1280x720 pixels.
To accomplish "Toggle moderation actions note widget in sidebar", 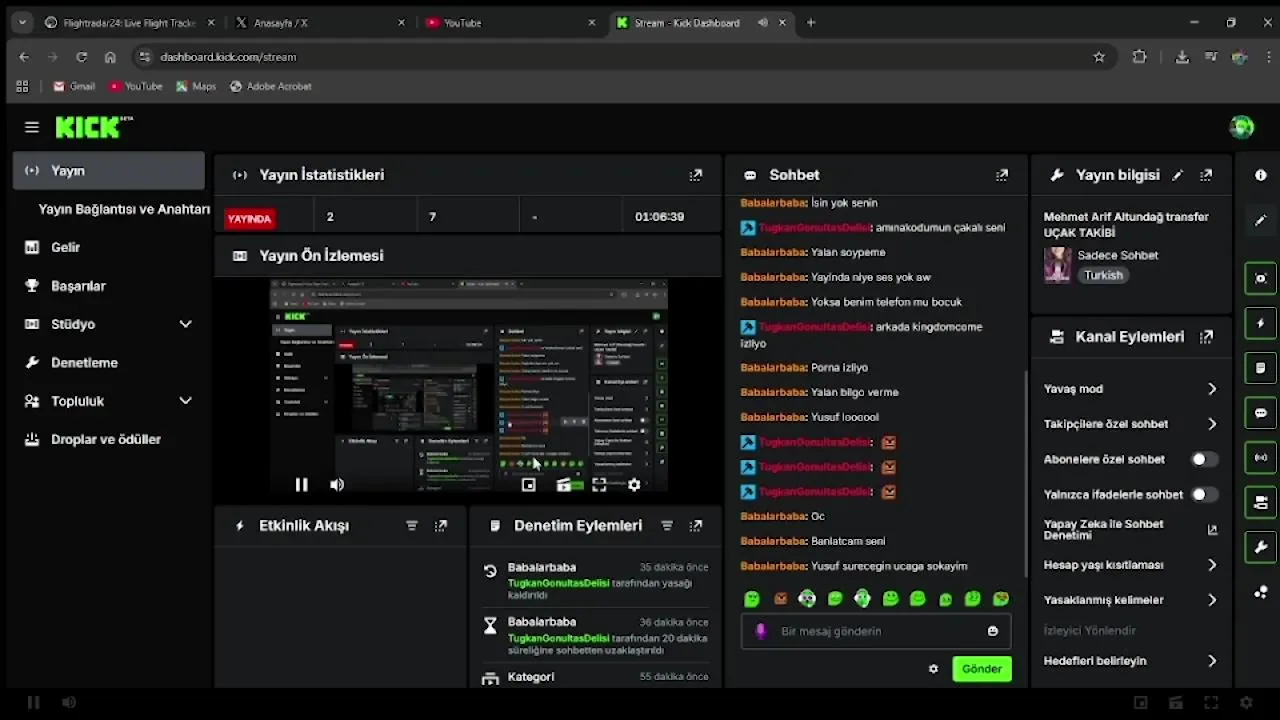I will (1260, 368).
